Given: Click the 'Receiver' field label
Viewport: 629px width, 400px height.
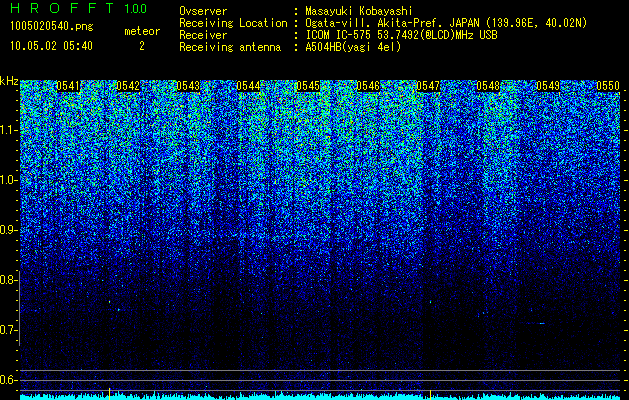Looking at the screenshot, I should pos(203,35).
